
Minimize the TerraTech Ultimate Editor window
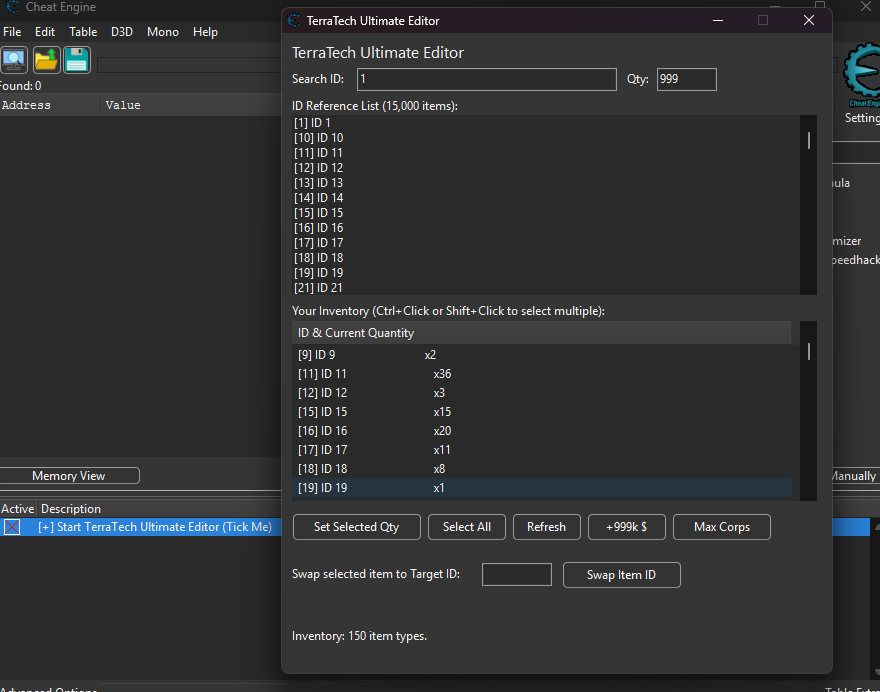718,21
